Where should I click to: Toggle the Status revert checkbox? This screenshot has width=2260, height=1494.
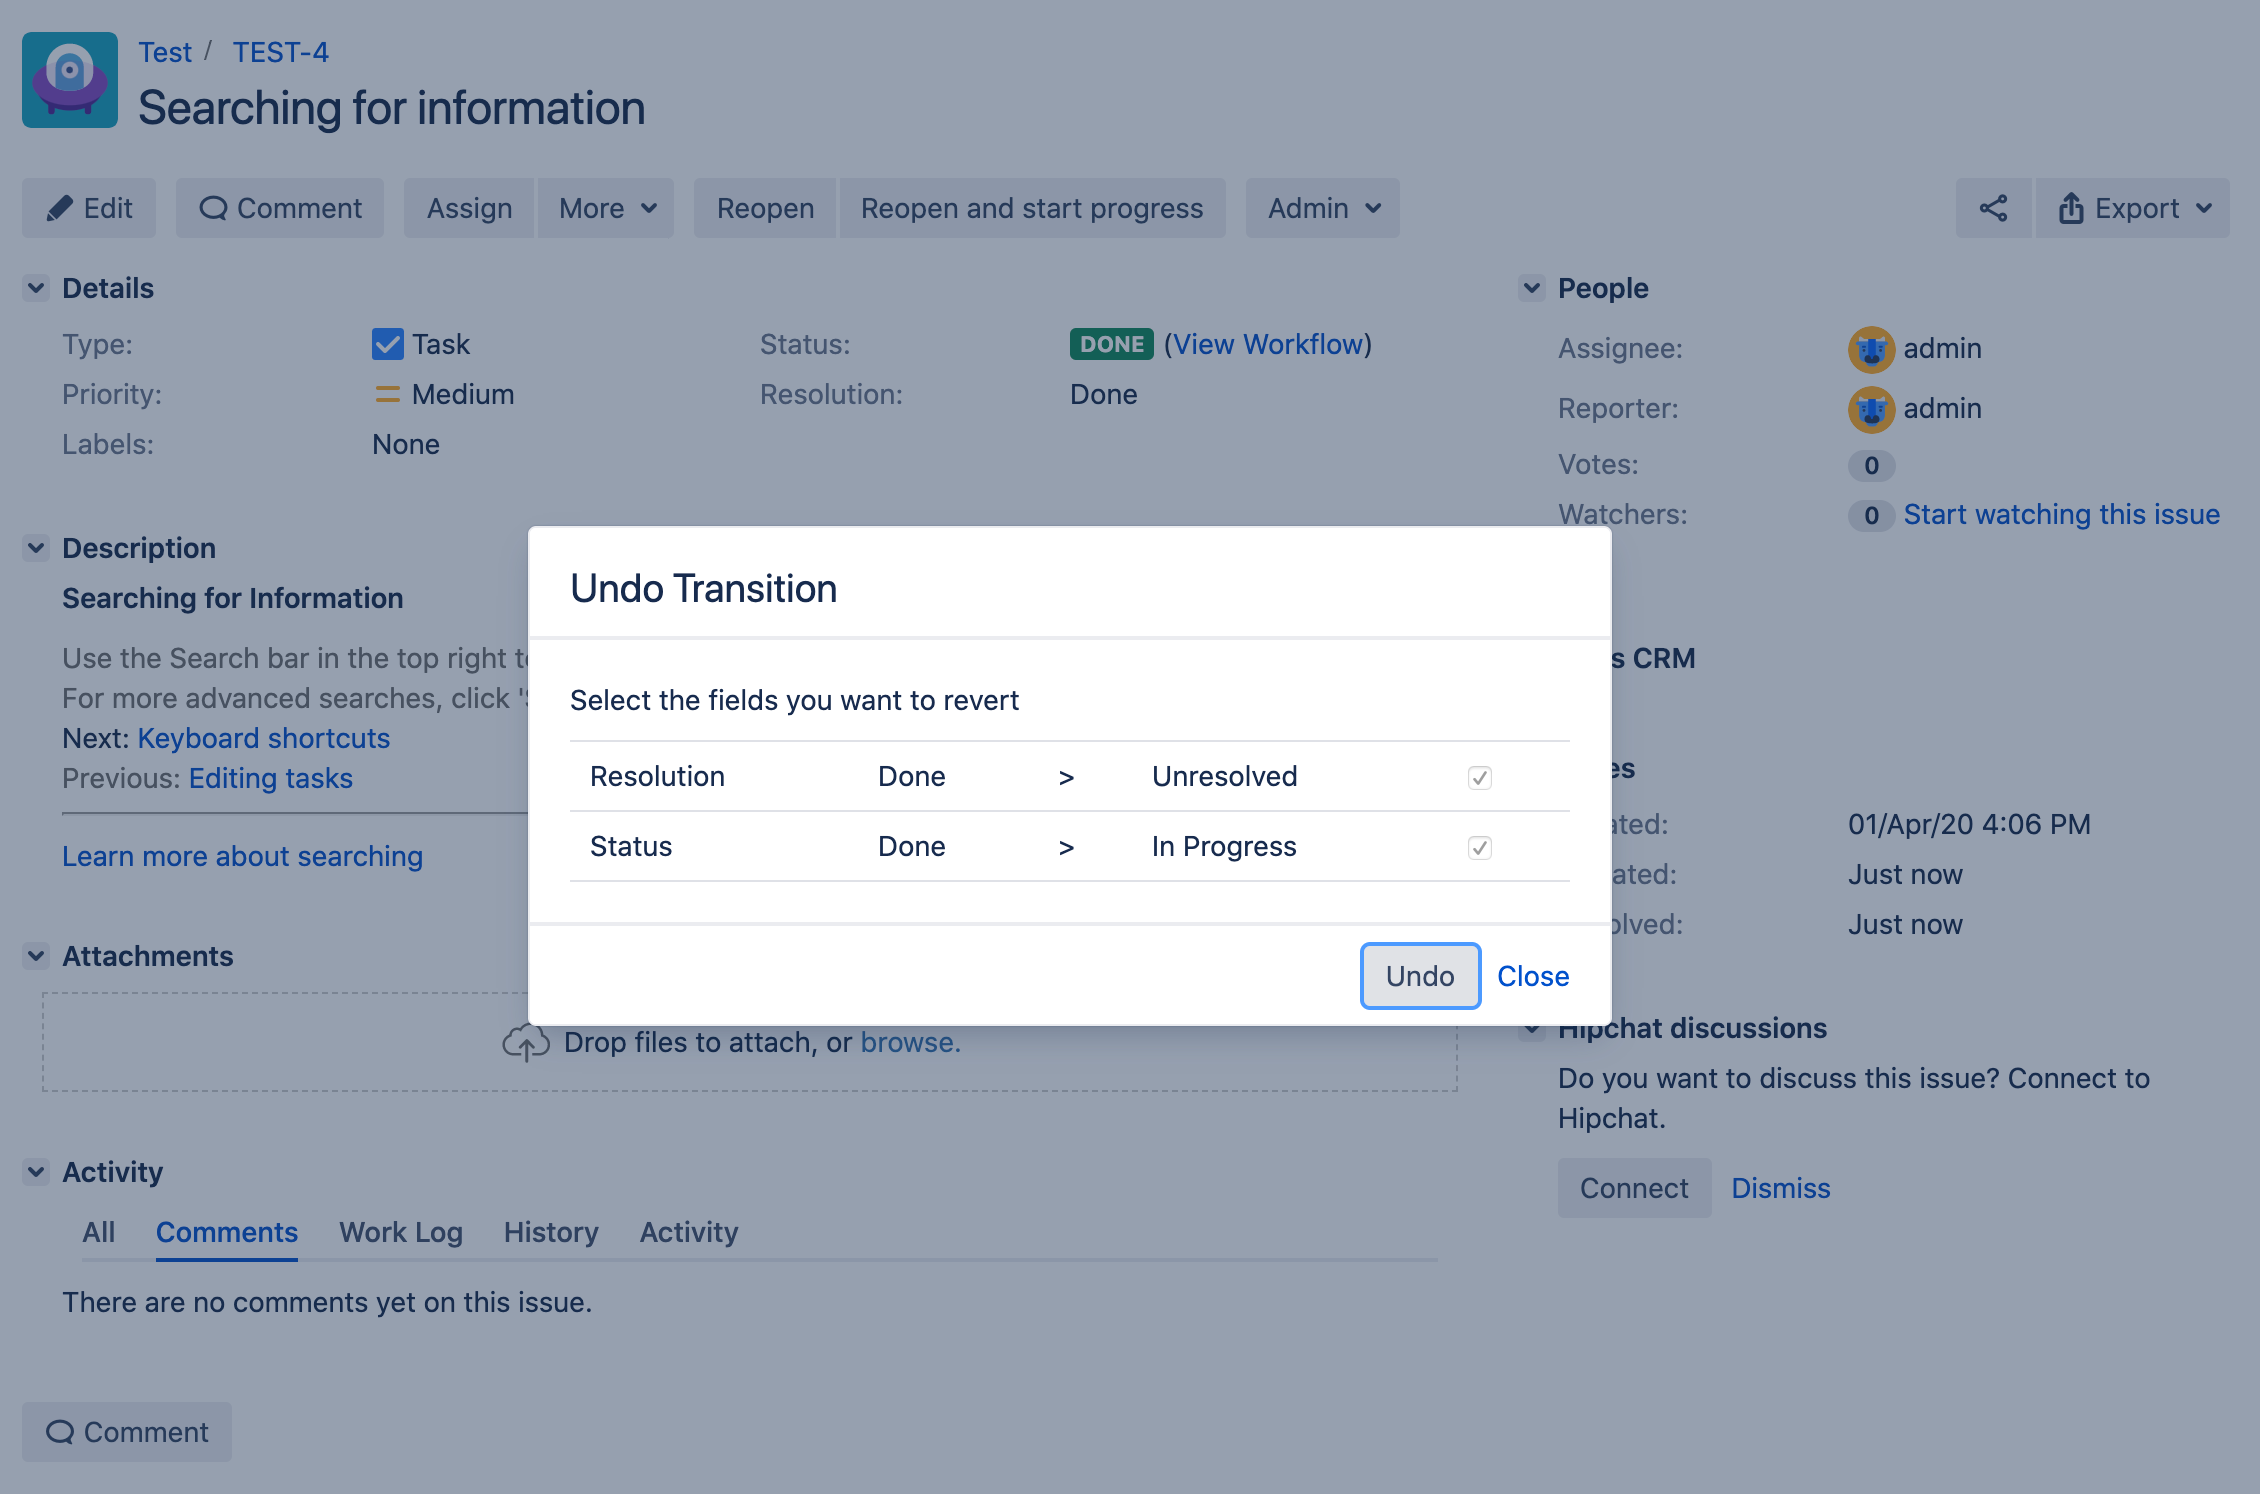[1480, 847]
